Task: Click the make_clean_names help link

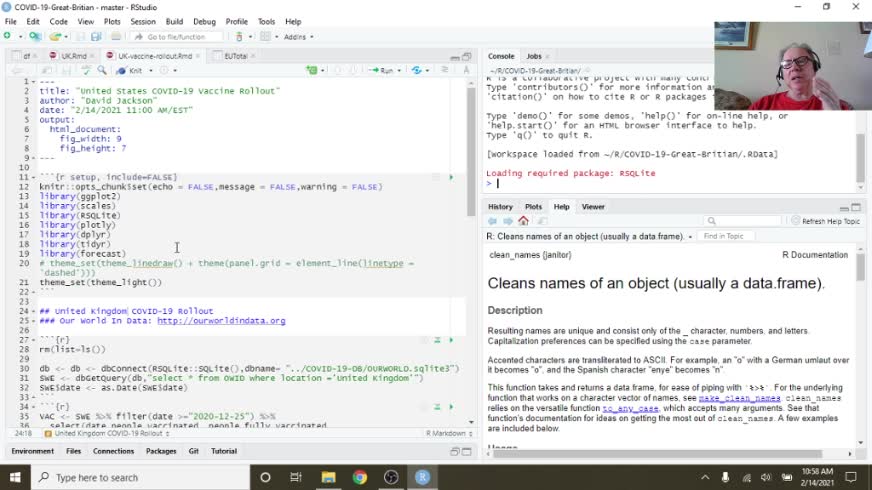Action: coord(739,397)
